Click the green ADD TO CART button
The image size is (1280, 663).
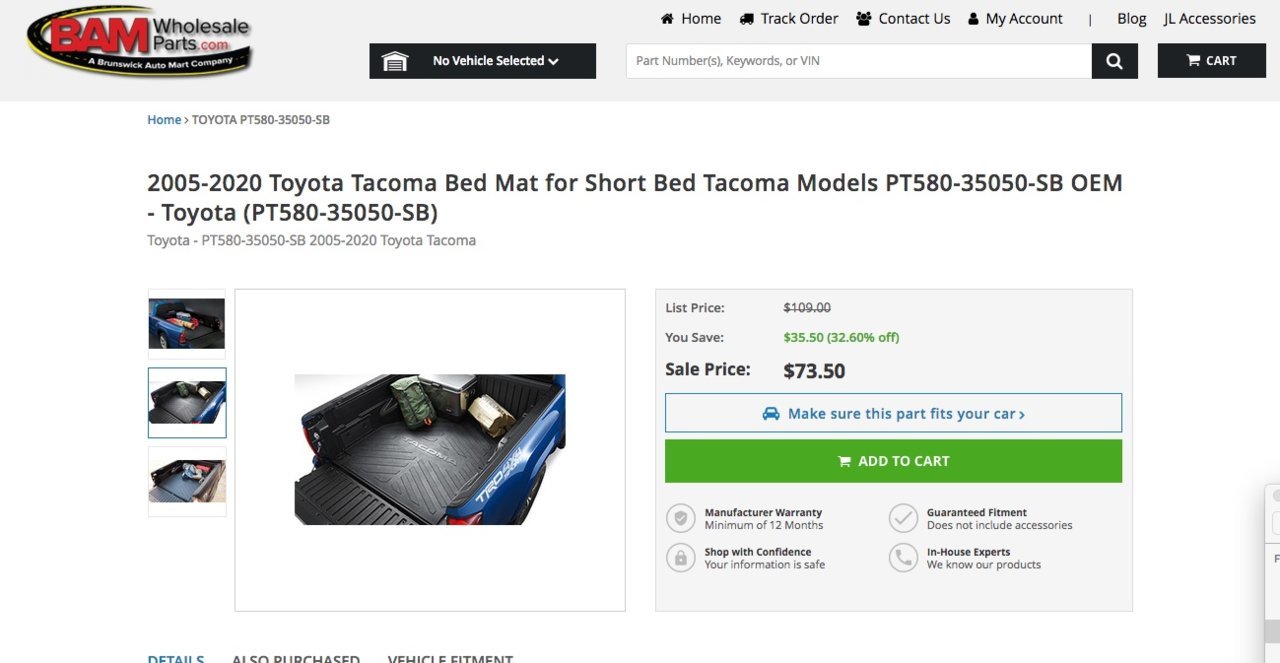(893, 461)
